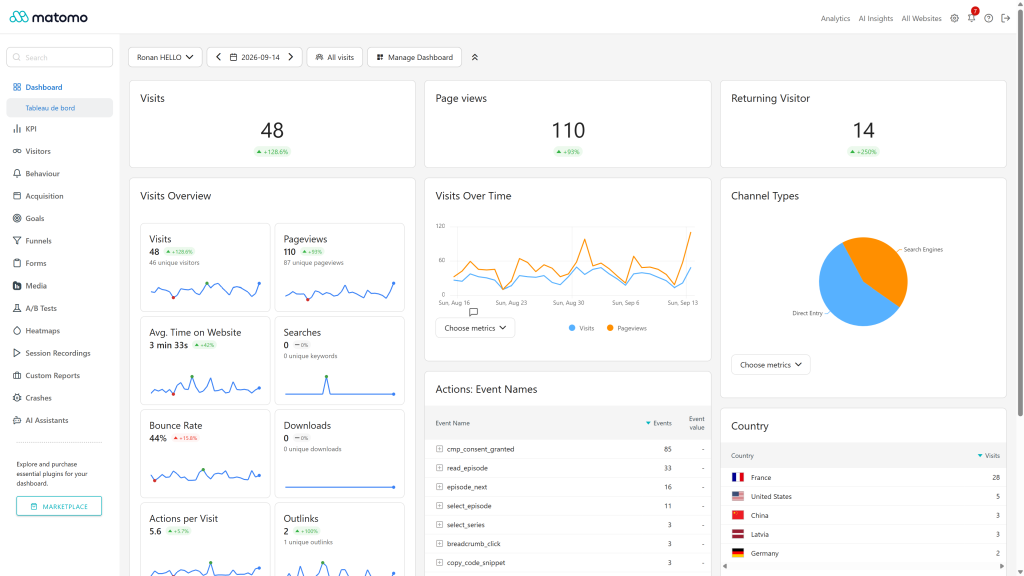Open the Ronan HELLO site selector dropdown
The image size is (1024, 576).
(165, 57)
